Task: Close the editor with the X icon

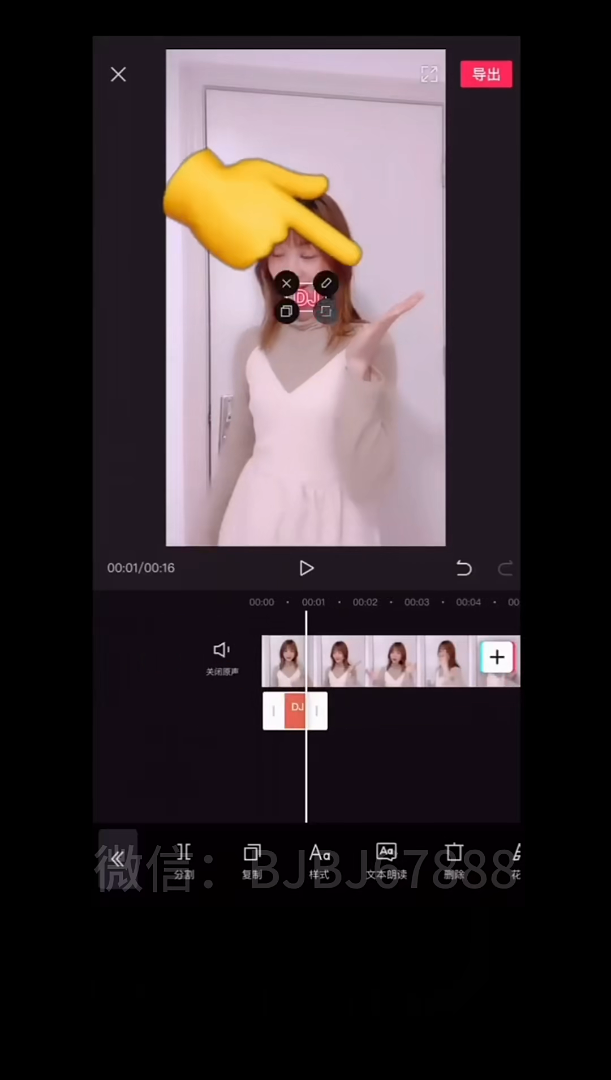Action: pyautogui.click(x=118, y=74)
